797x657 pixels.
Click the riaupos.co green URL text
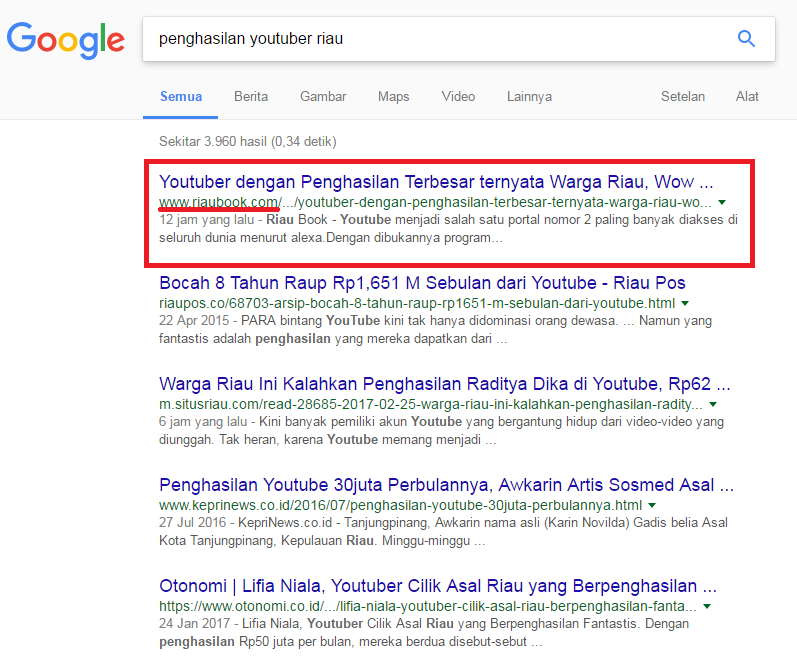pos(417,303)
